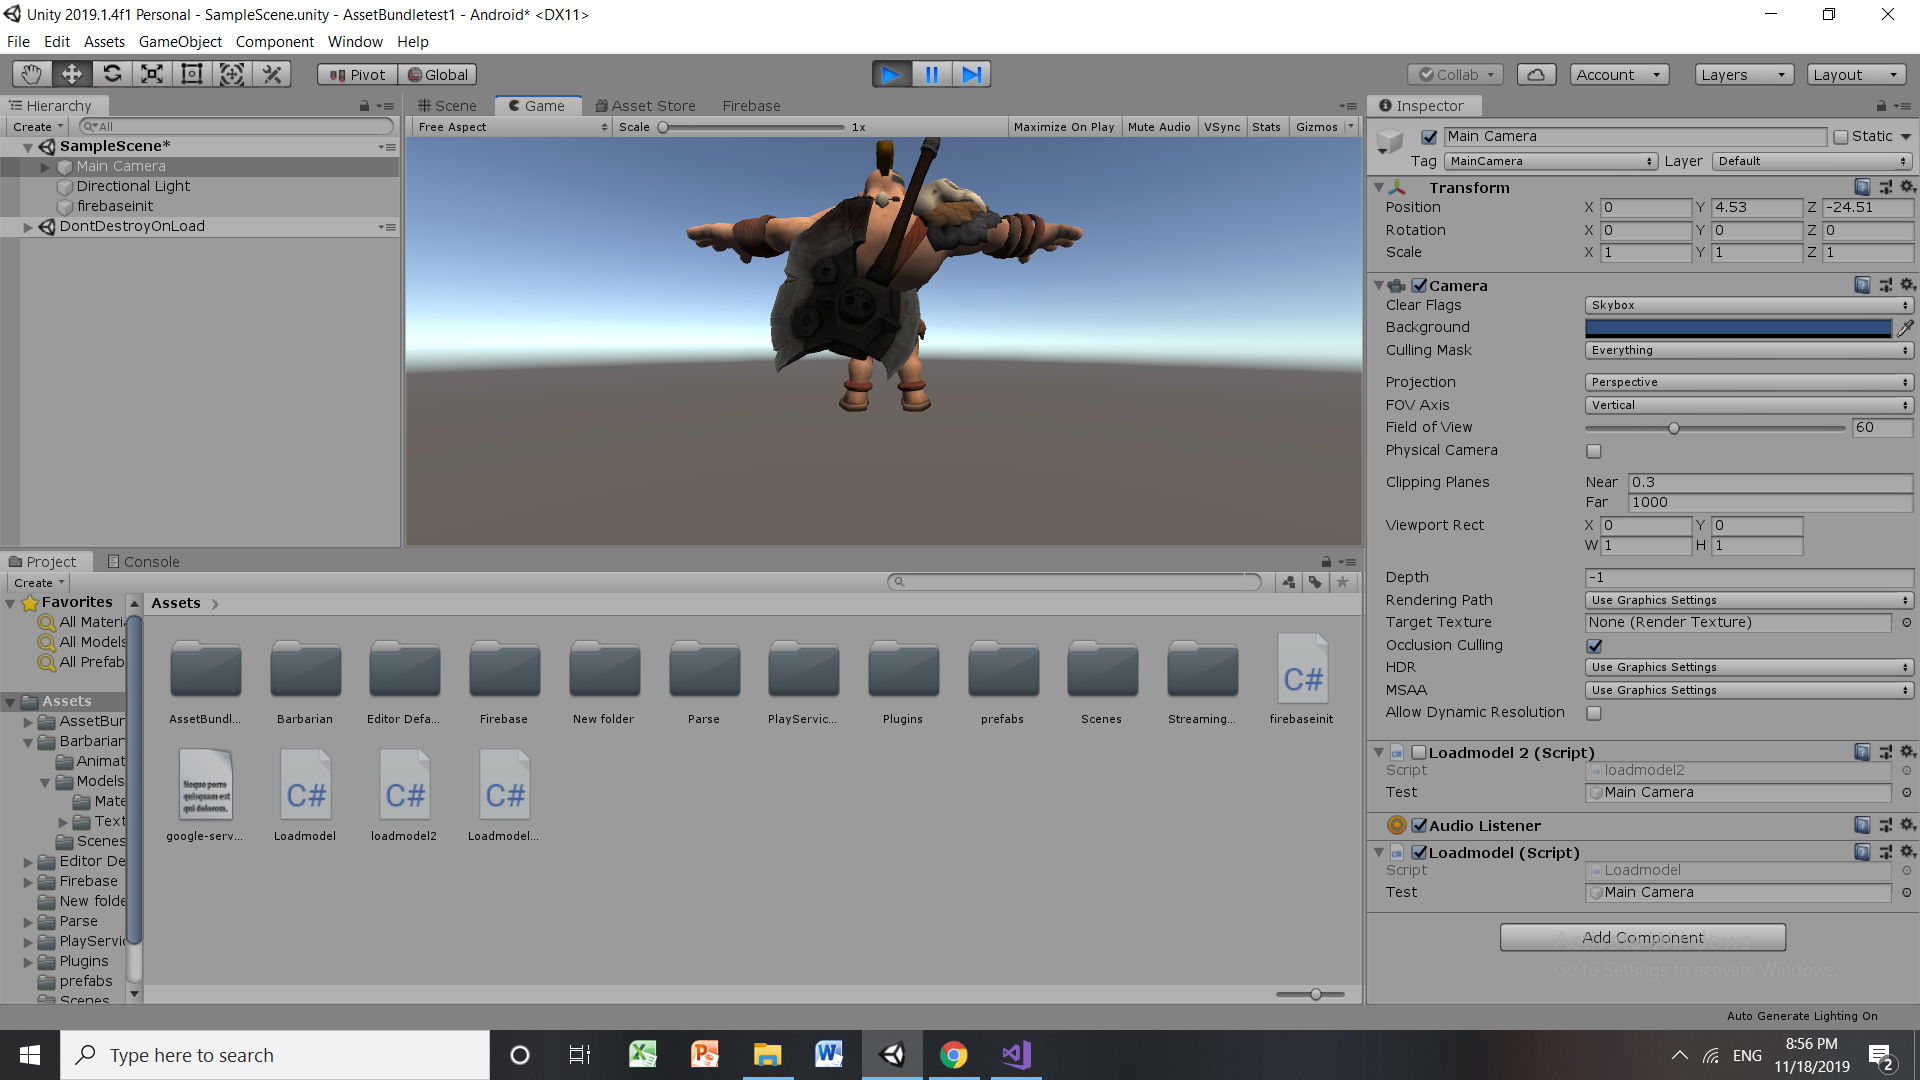Expand DontDestroyOnLoad scene in Hierarchy
1920x1080 pixels.
[28, 227]
